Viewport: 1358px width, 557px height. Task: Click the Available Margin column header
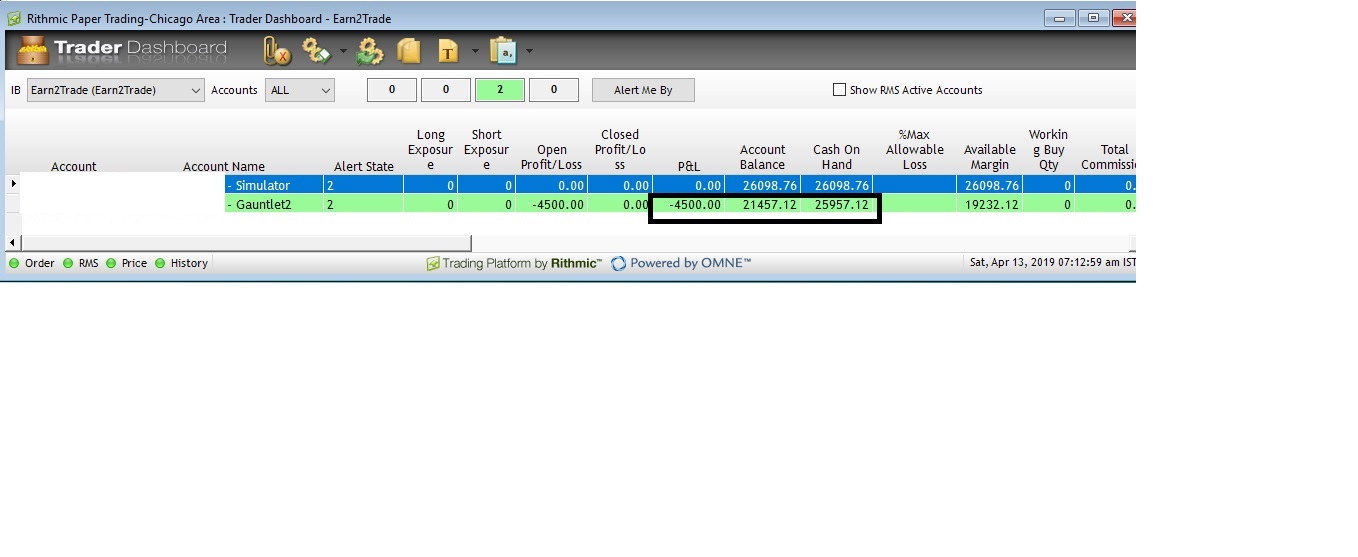click(x=990, y=157)
